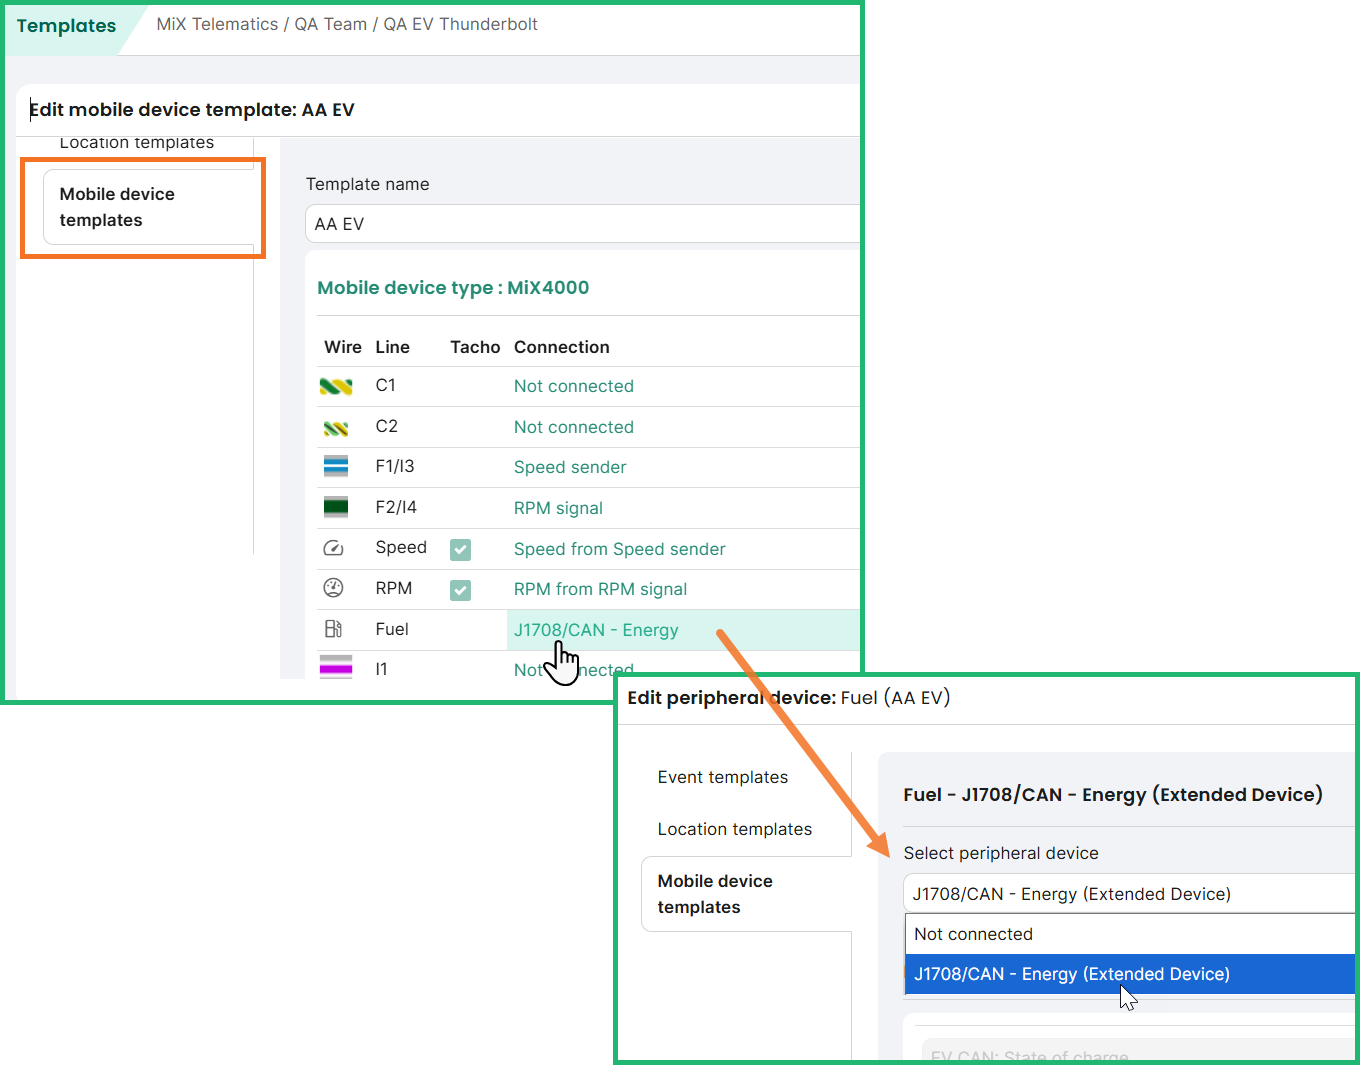
Task: Select Mobile device templates in left sidebar
Action: pos(148,207)
